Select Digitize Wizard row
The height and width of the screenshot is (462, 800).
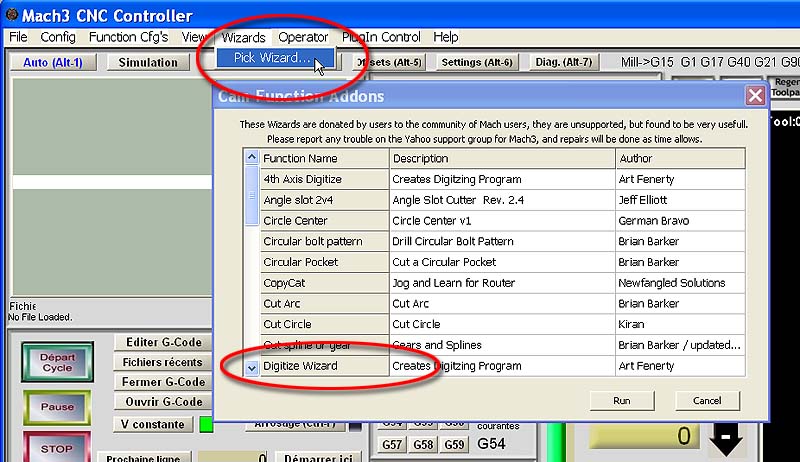click(x=324, y=366)
